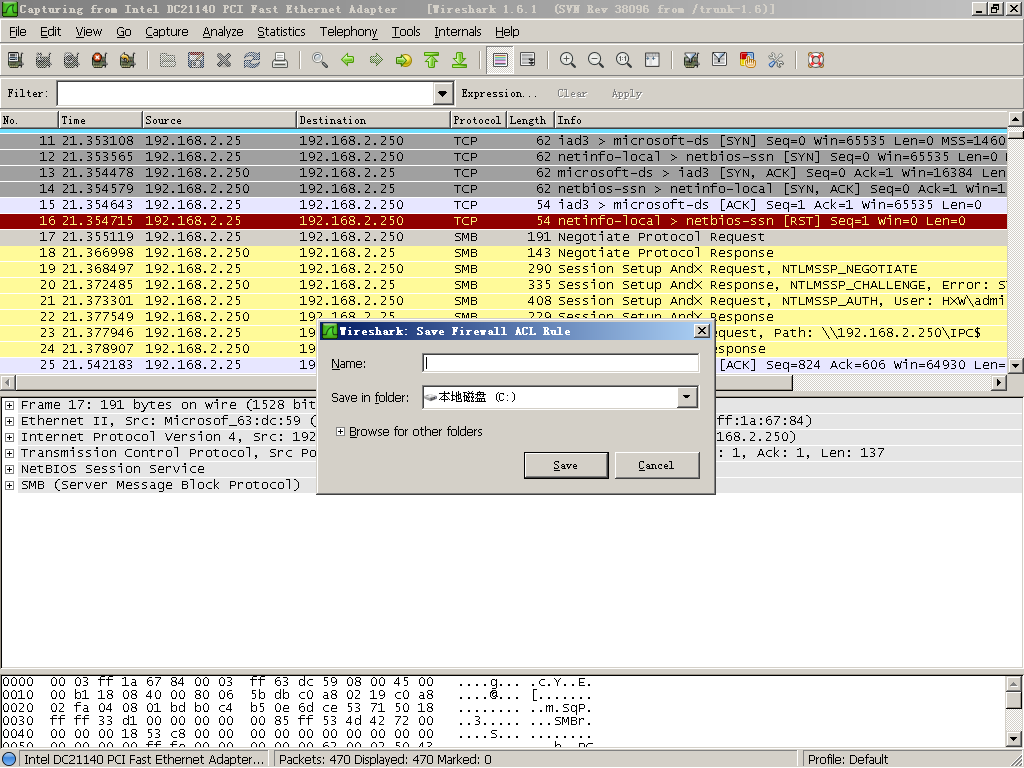Click hex pane scrollbar down arrow
The height and width of the screenshot is (768, 1024).
point(1014,739)
